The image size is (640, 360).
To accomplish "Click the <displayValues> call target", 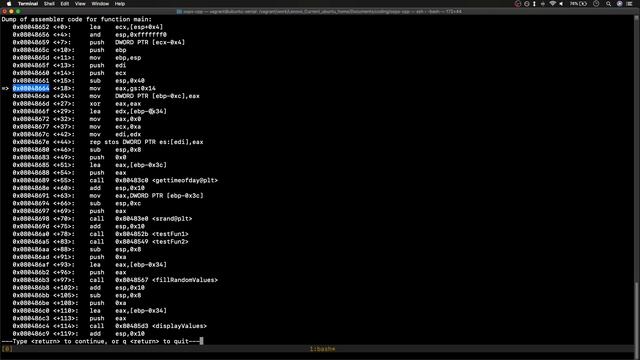I will pyautogui.click(x=179, y=326).
